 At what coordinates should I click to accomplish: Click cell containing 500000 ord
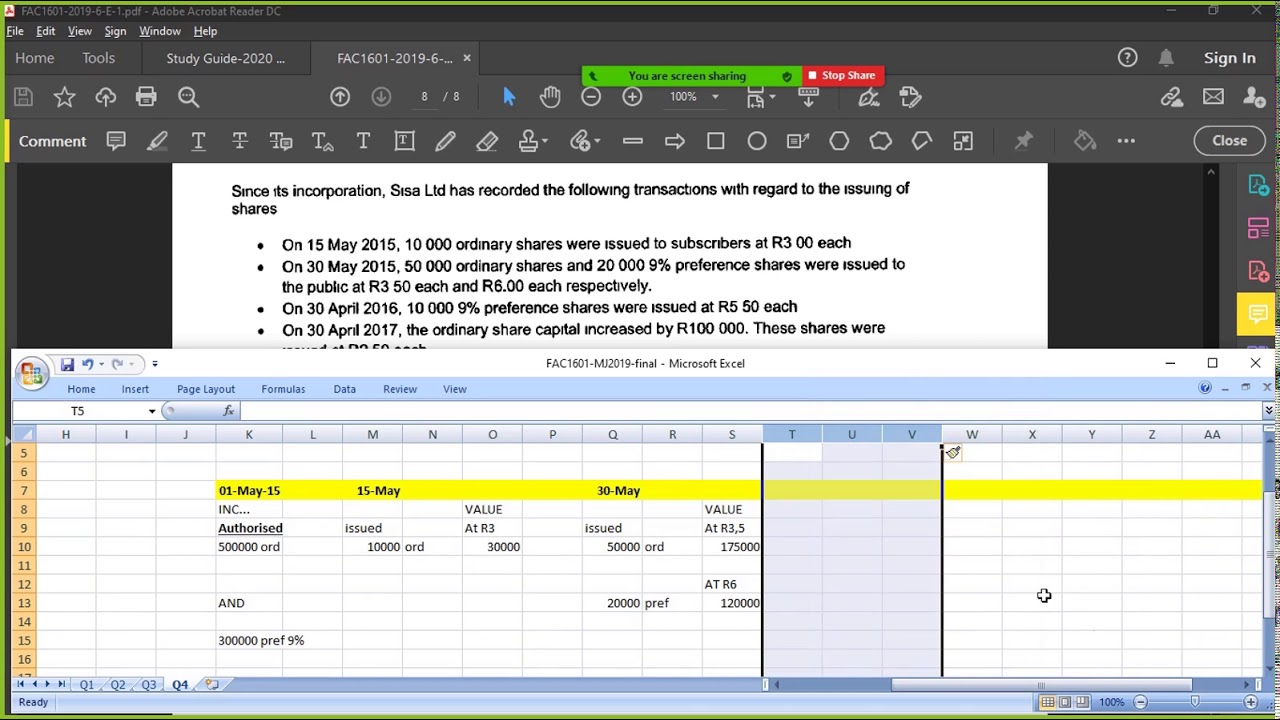[x=249, y=547]
